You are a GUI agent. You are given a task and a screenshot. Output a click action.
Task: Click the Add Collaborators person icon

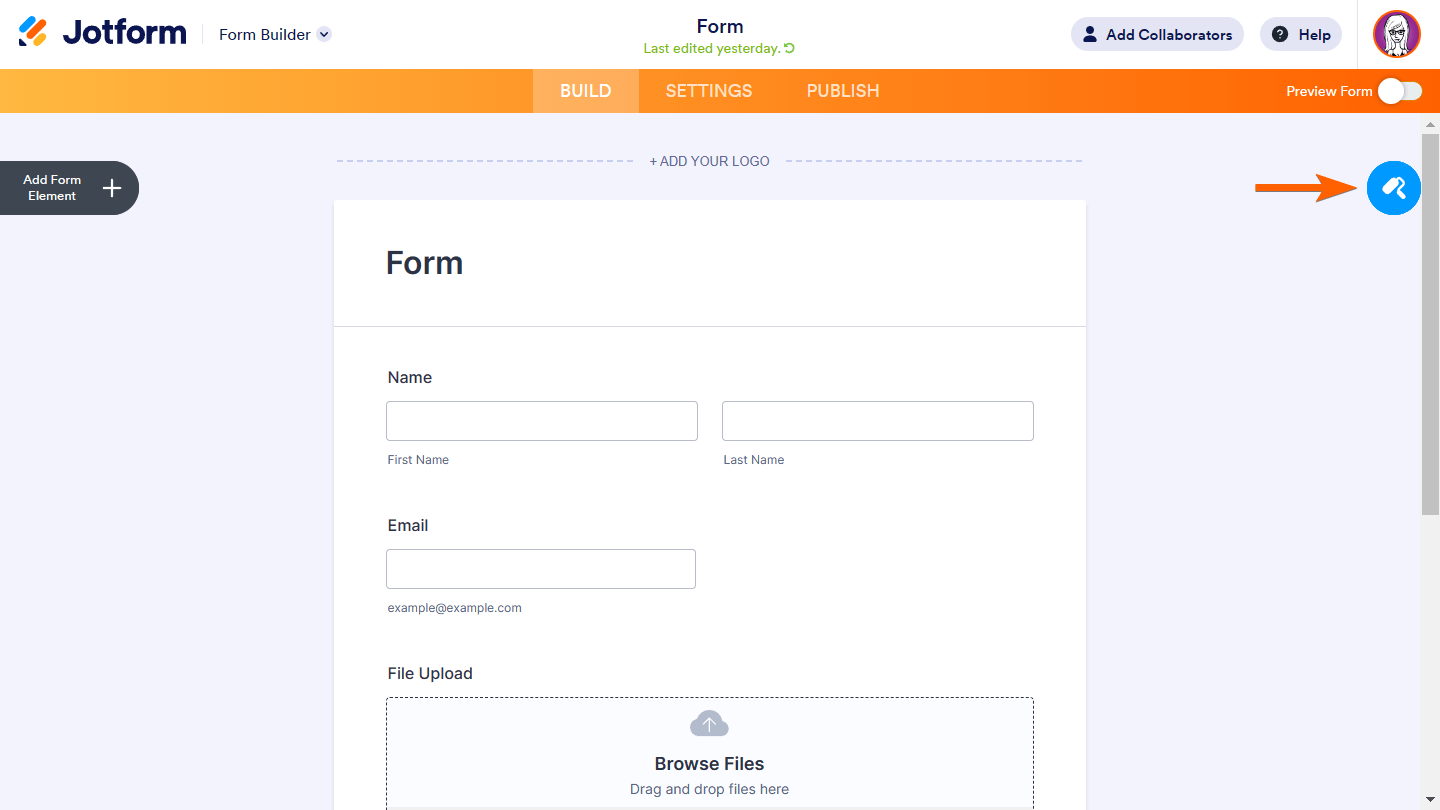point(1090,35)
